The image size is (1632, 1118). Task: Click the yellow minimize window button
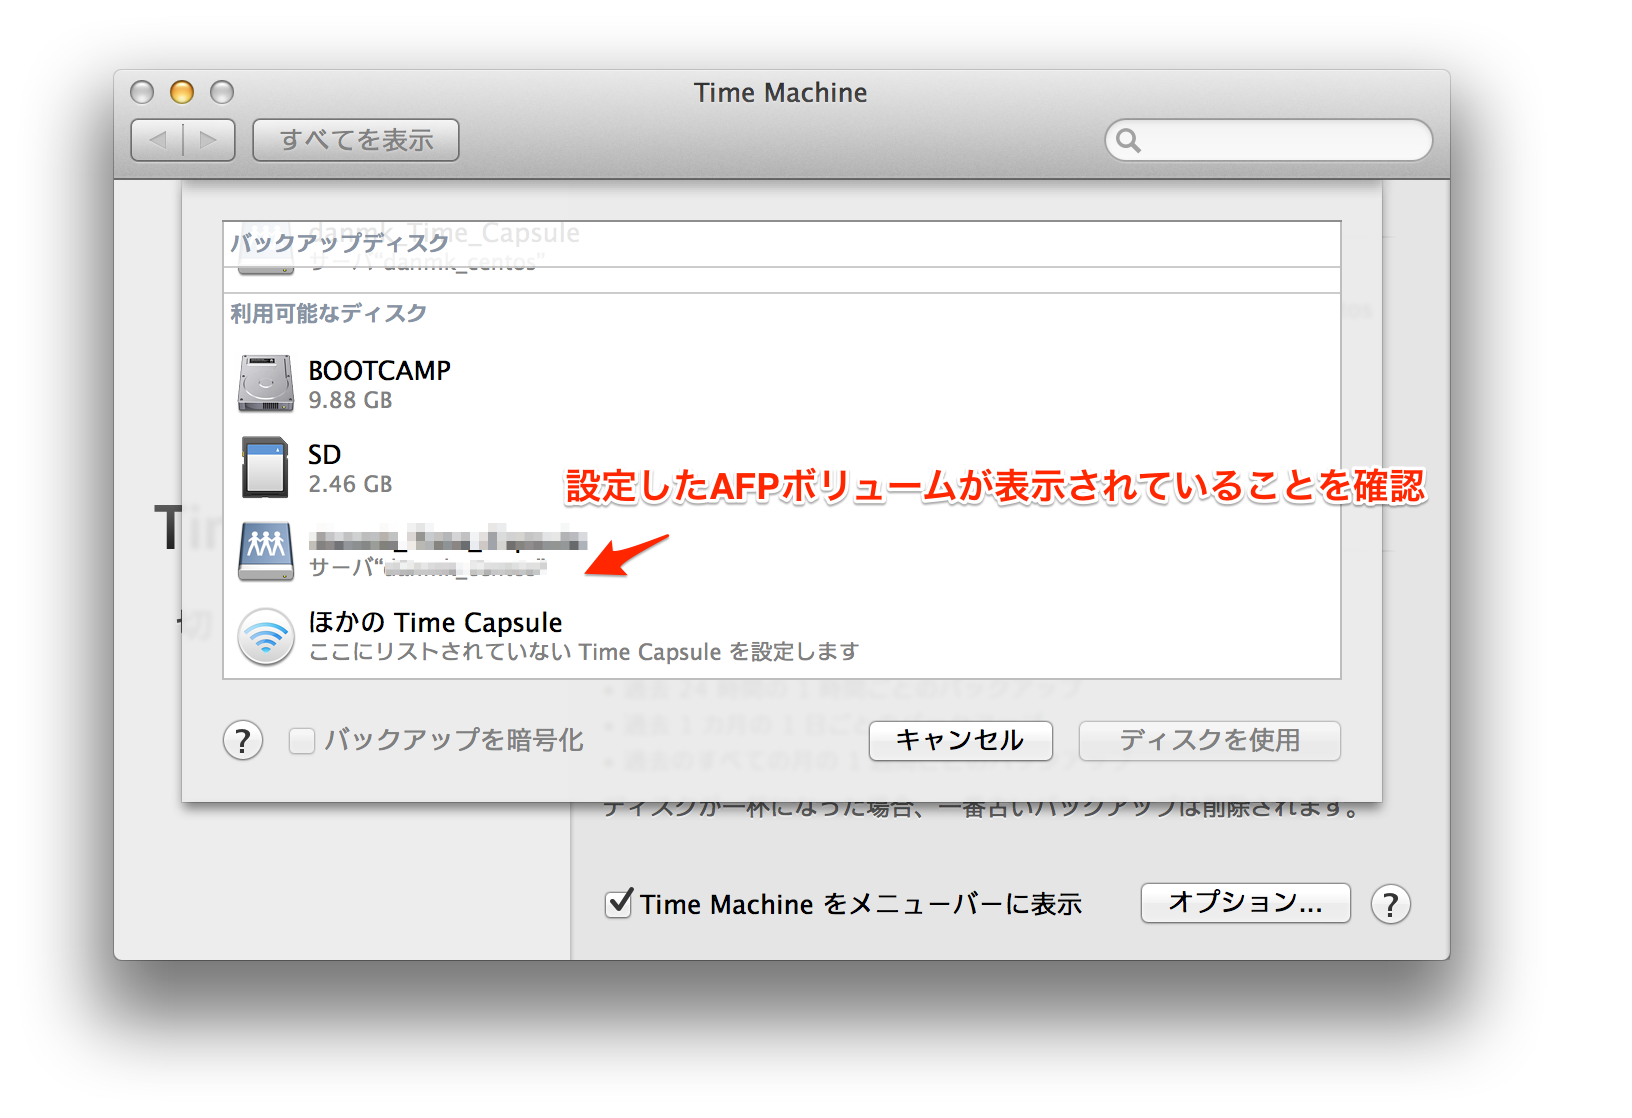click(x=182, y=92)
